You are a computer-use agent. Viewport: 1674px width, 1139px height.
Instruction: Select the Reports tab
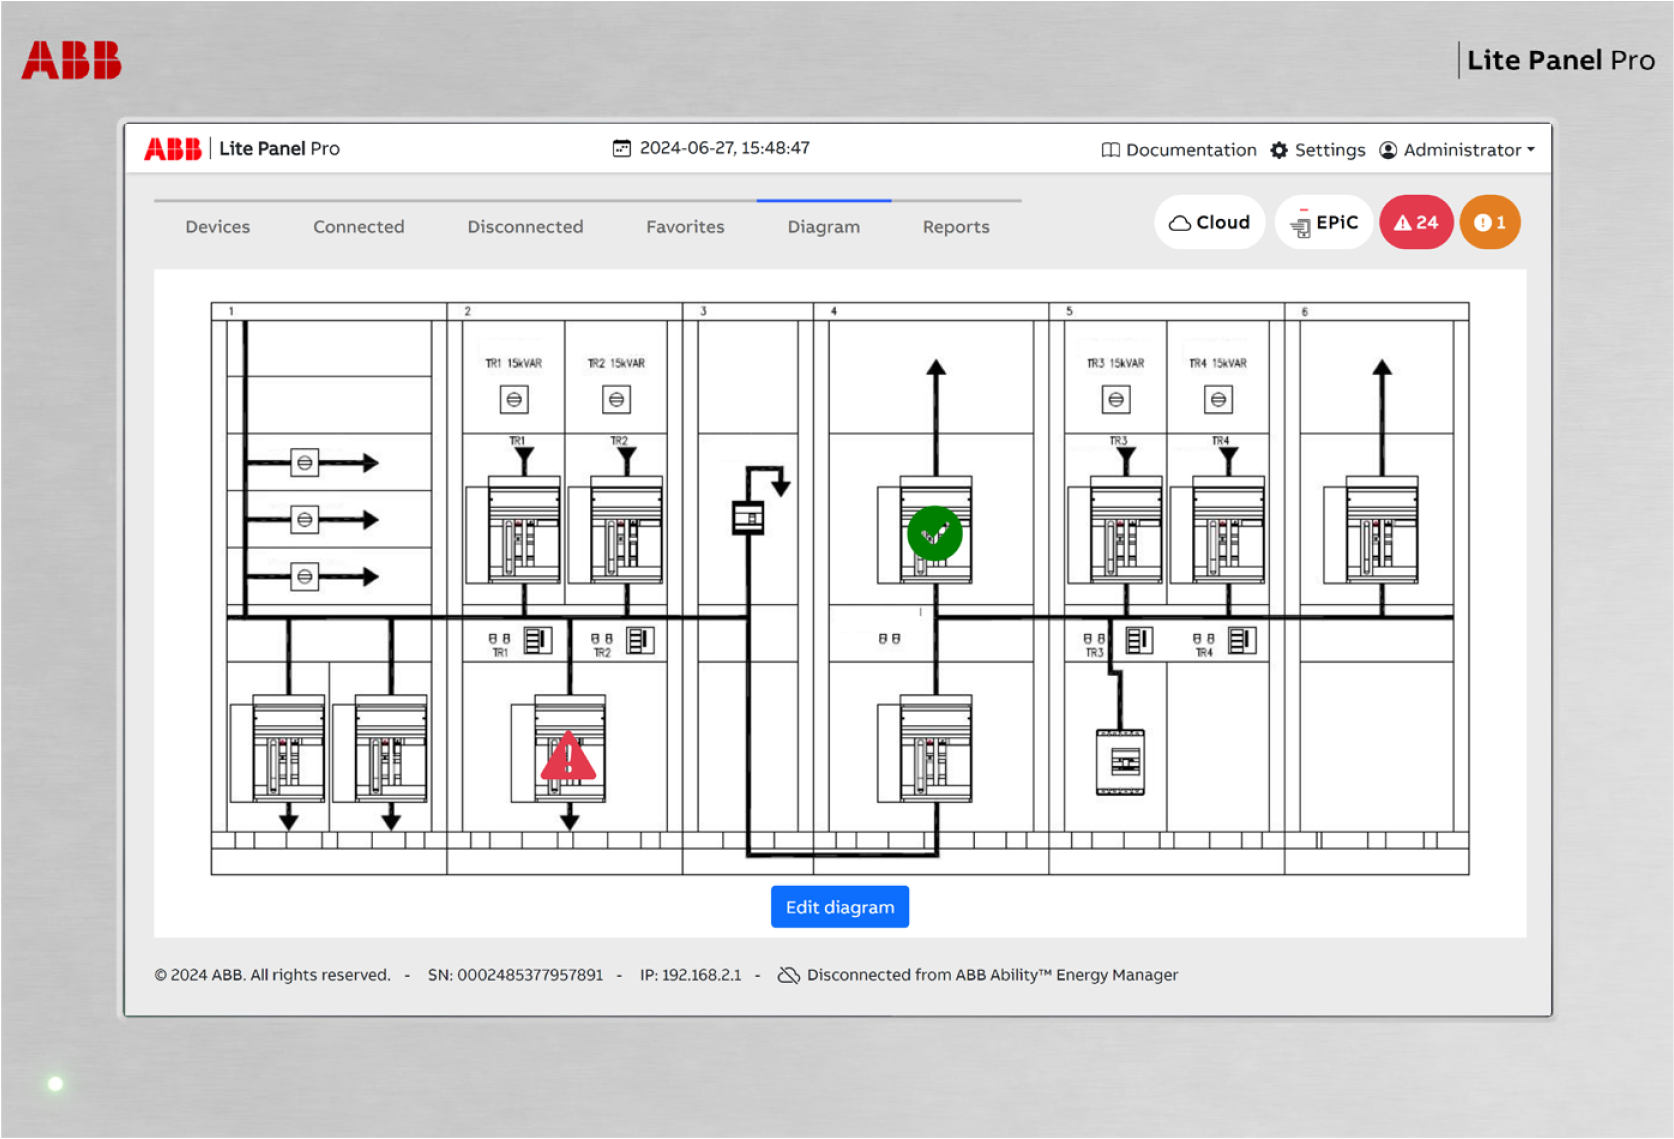click(x=955, y=227)
